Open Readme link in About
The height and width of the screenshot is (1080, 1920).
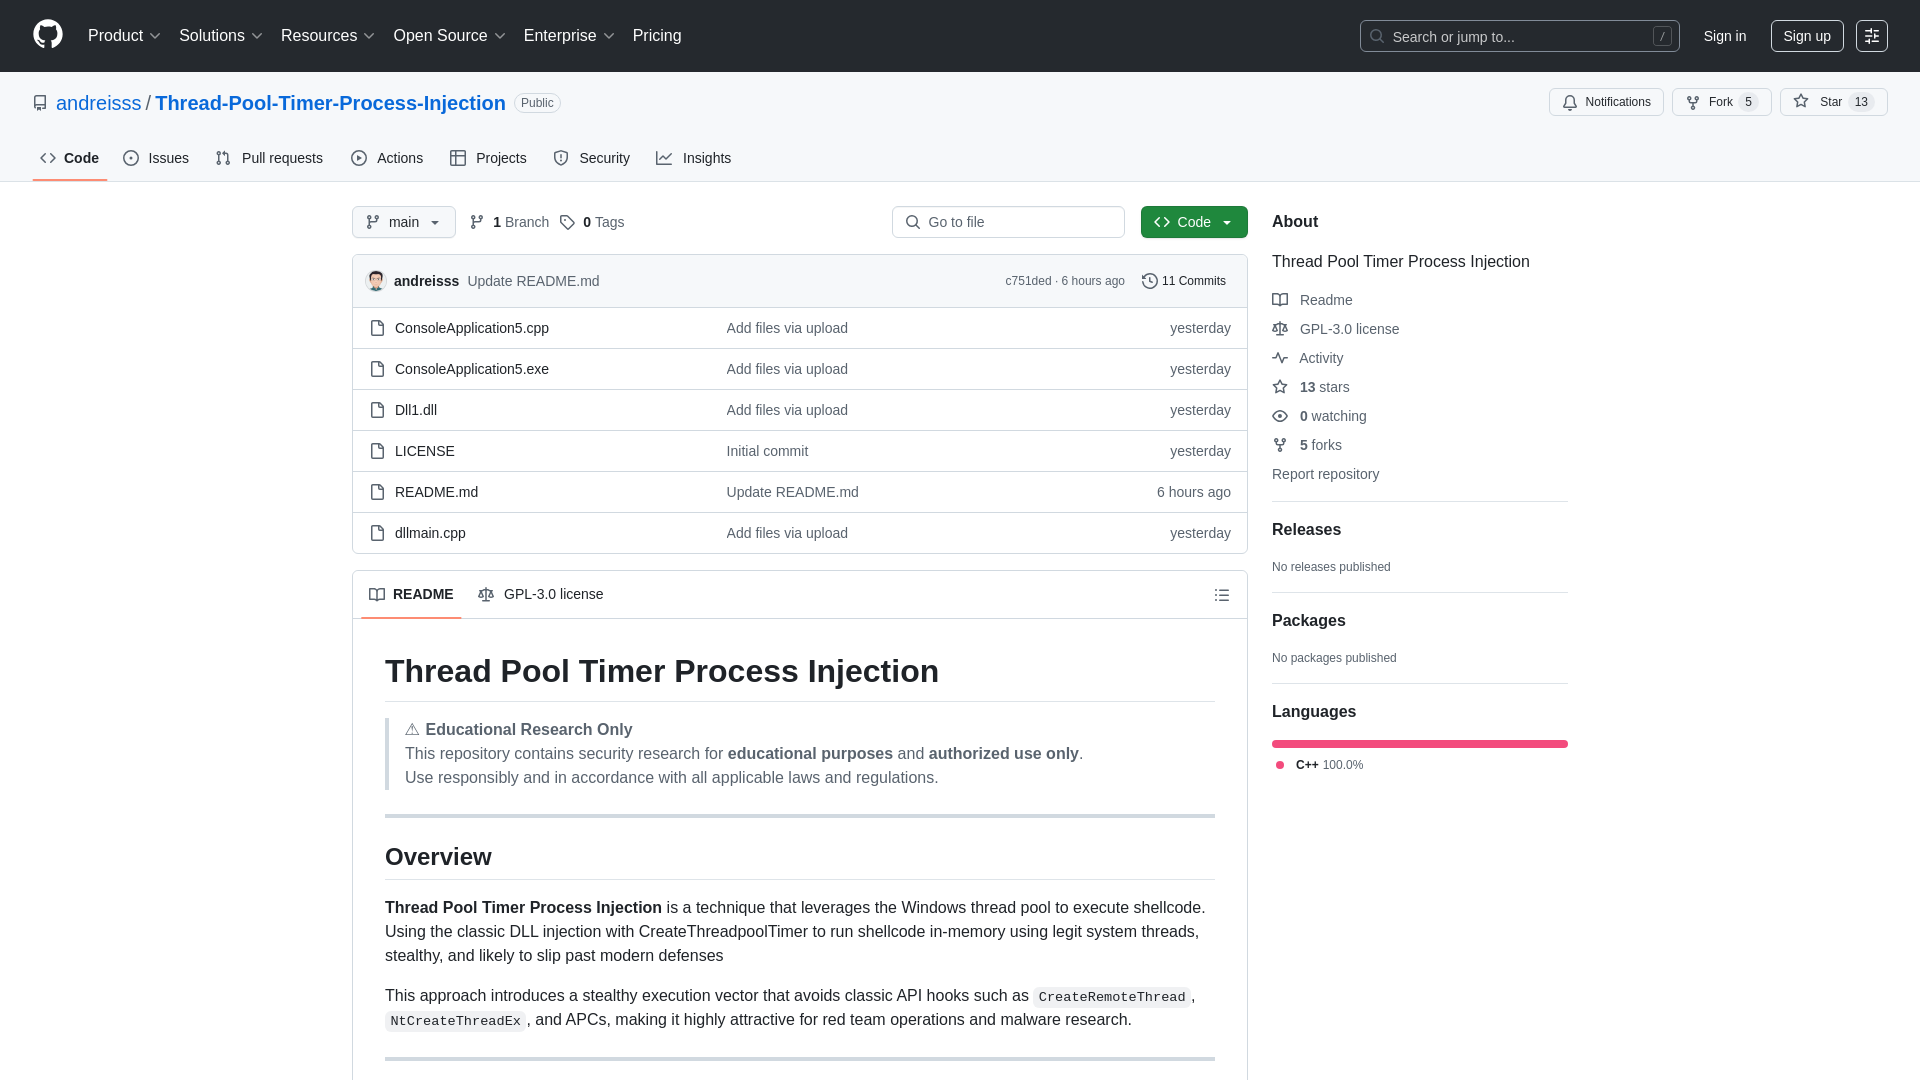click(x=1313, y=300)
